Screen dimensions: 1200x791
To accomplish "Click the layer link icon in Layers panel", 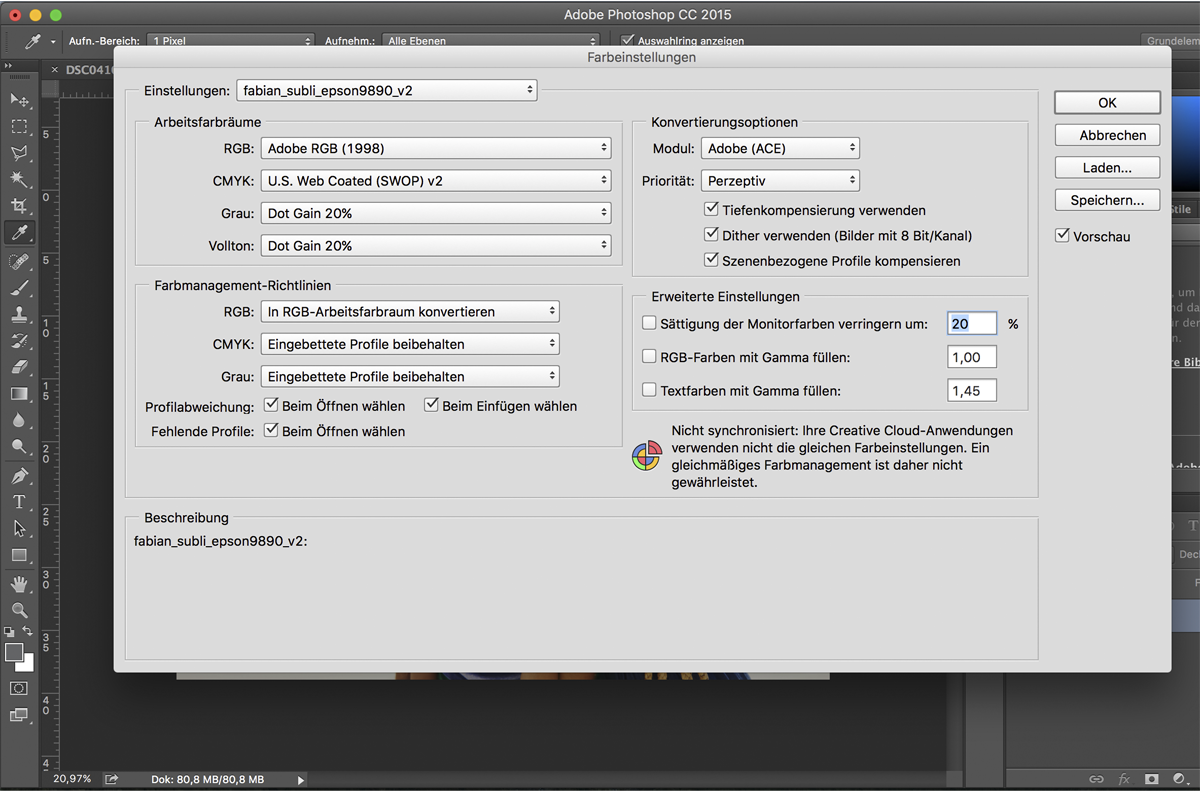I will pyautogui.click(x=1097, y=779).
